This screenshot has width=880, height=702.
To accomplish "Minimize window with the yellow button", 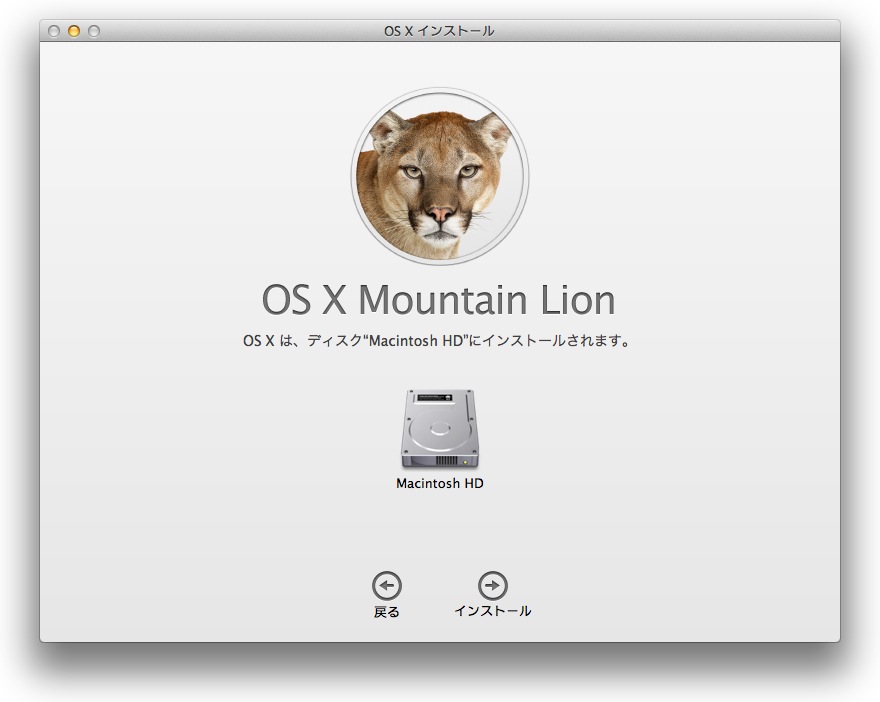I will (x=74, y=31).
